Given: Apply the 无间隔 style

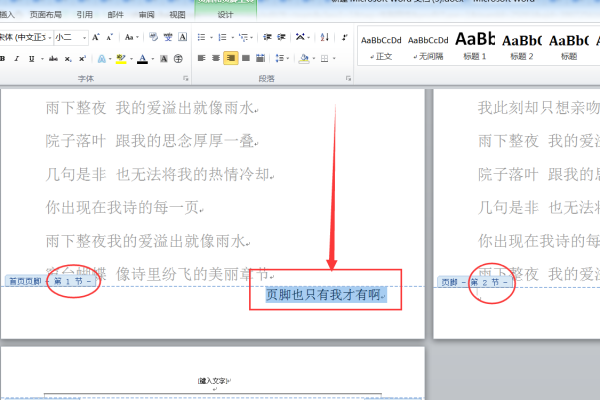Looking at the screenshot, I should [428, 47].
